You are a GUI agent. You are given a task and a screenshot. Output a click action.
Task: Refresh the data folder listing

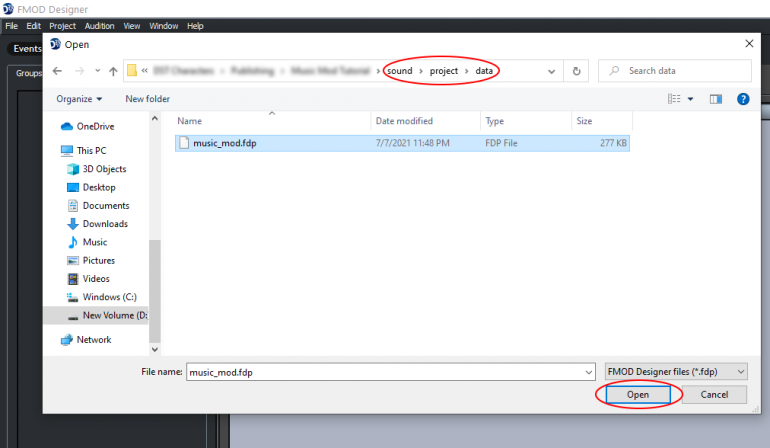576,71
